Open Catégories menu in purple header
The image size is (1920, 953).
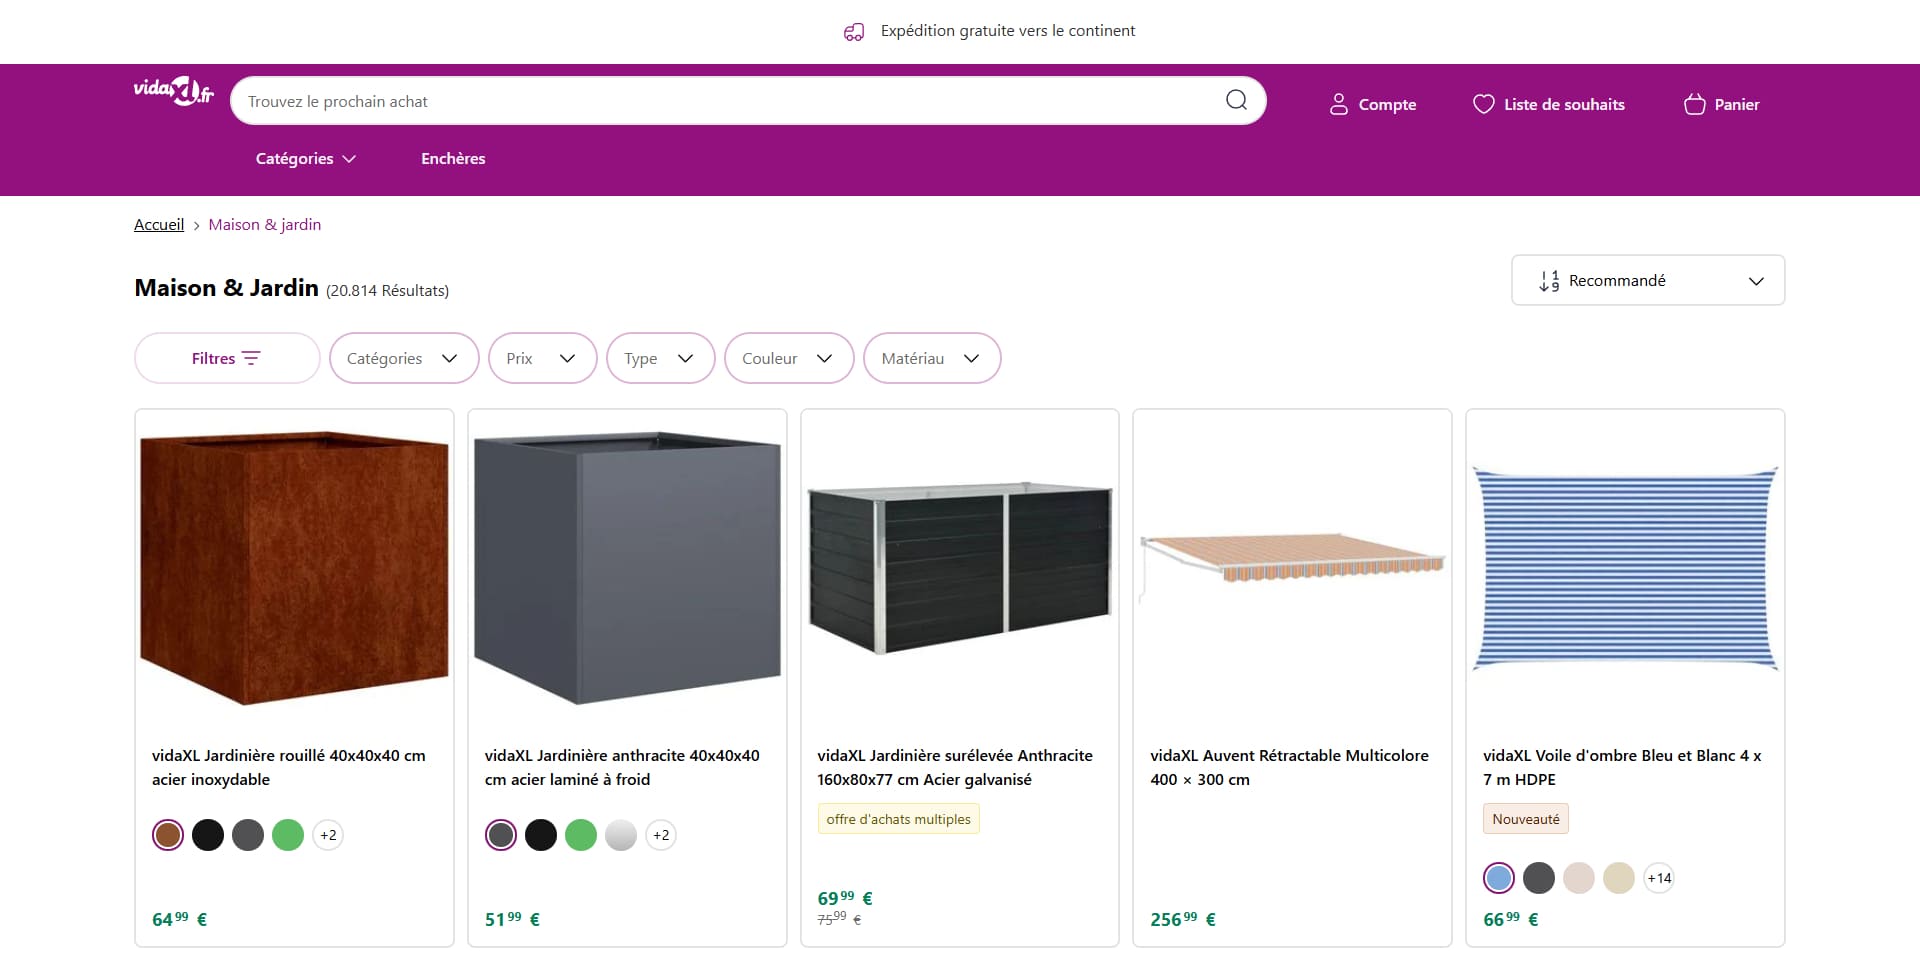tap(305, 158)
